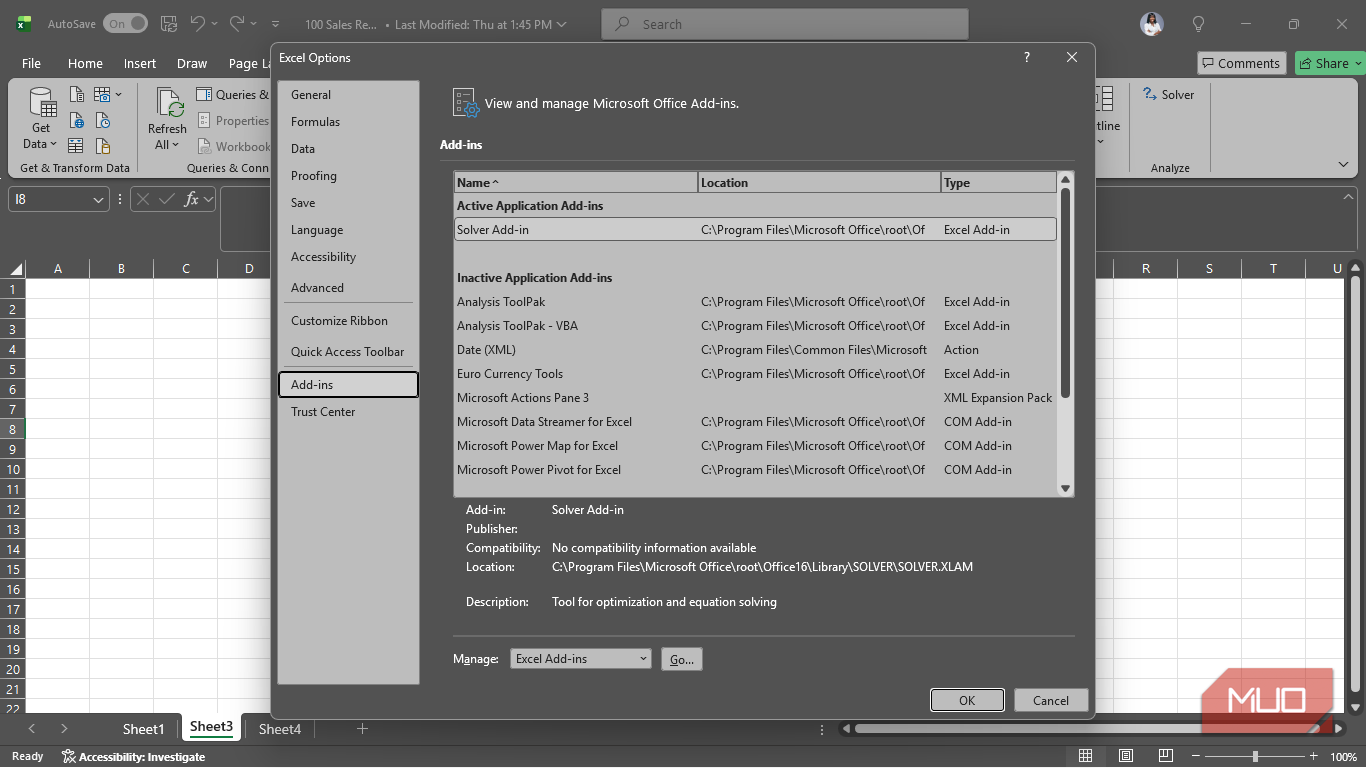Collapse the ribbon with chevron

1343,165
